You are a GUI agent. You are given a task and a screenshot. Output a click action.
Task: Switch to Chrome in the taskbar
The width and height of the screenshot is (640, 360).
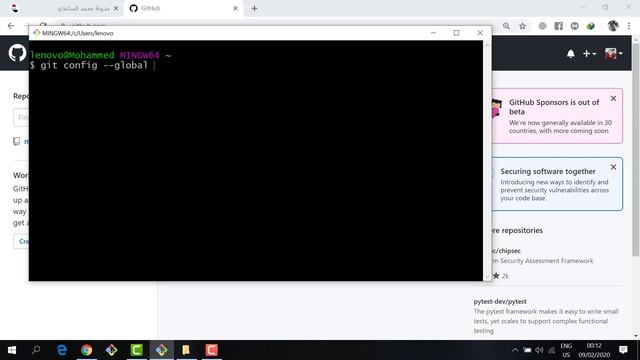[87, 350]
